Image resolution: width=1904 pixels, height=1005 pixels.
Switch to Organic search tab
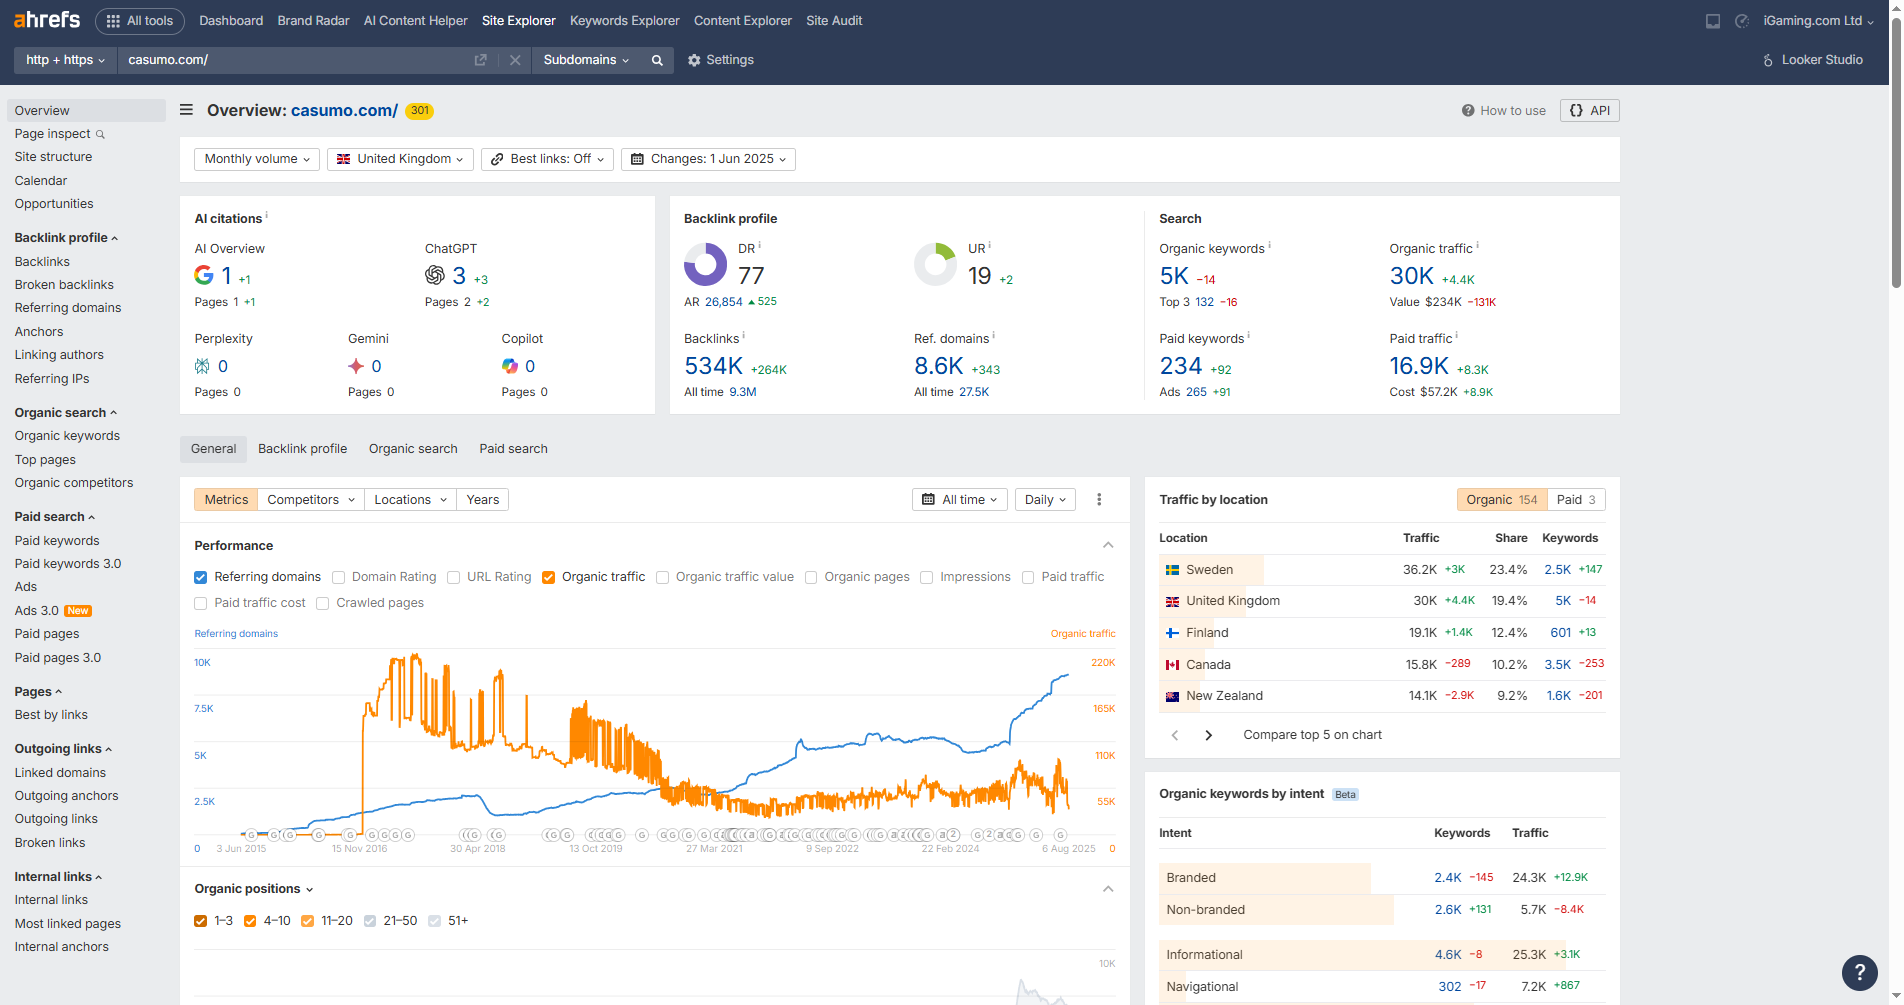click(413, 449)
